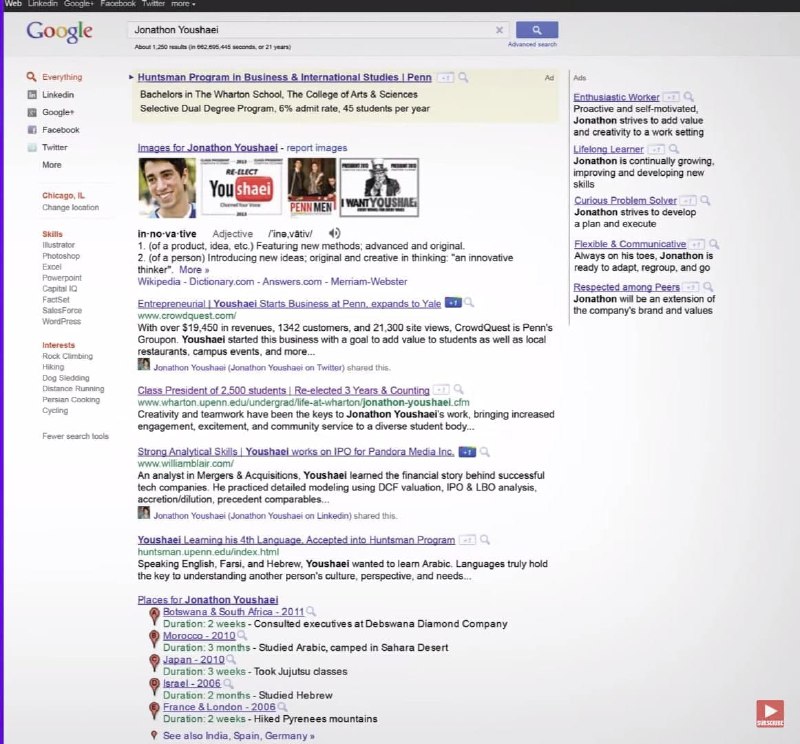Viewport: 800px width, 744px height.
Task: Open Images for Jonathon Youshaei
Action: click(207, 148)
